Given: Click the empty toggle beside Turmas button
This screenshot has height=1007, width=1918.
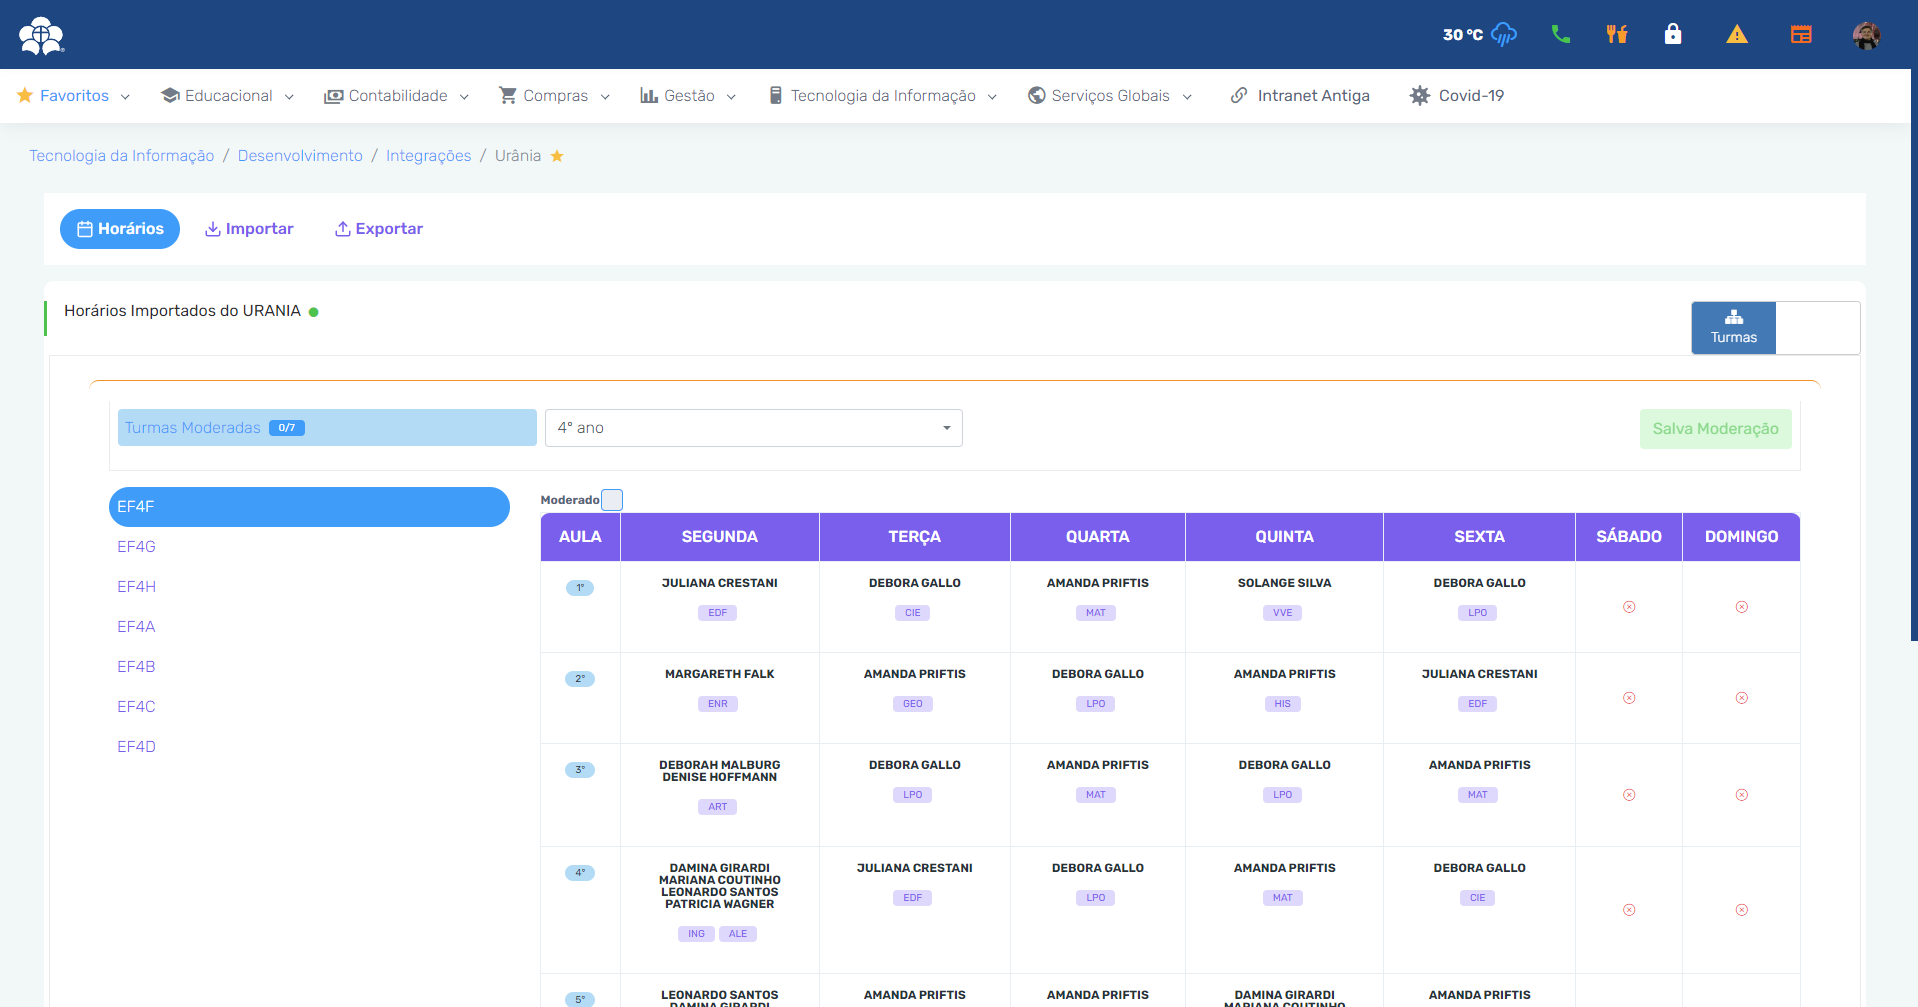Looking at the screenshot, I should pos(1817,328).
